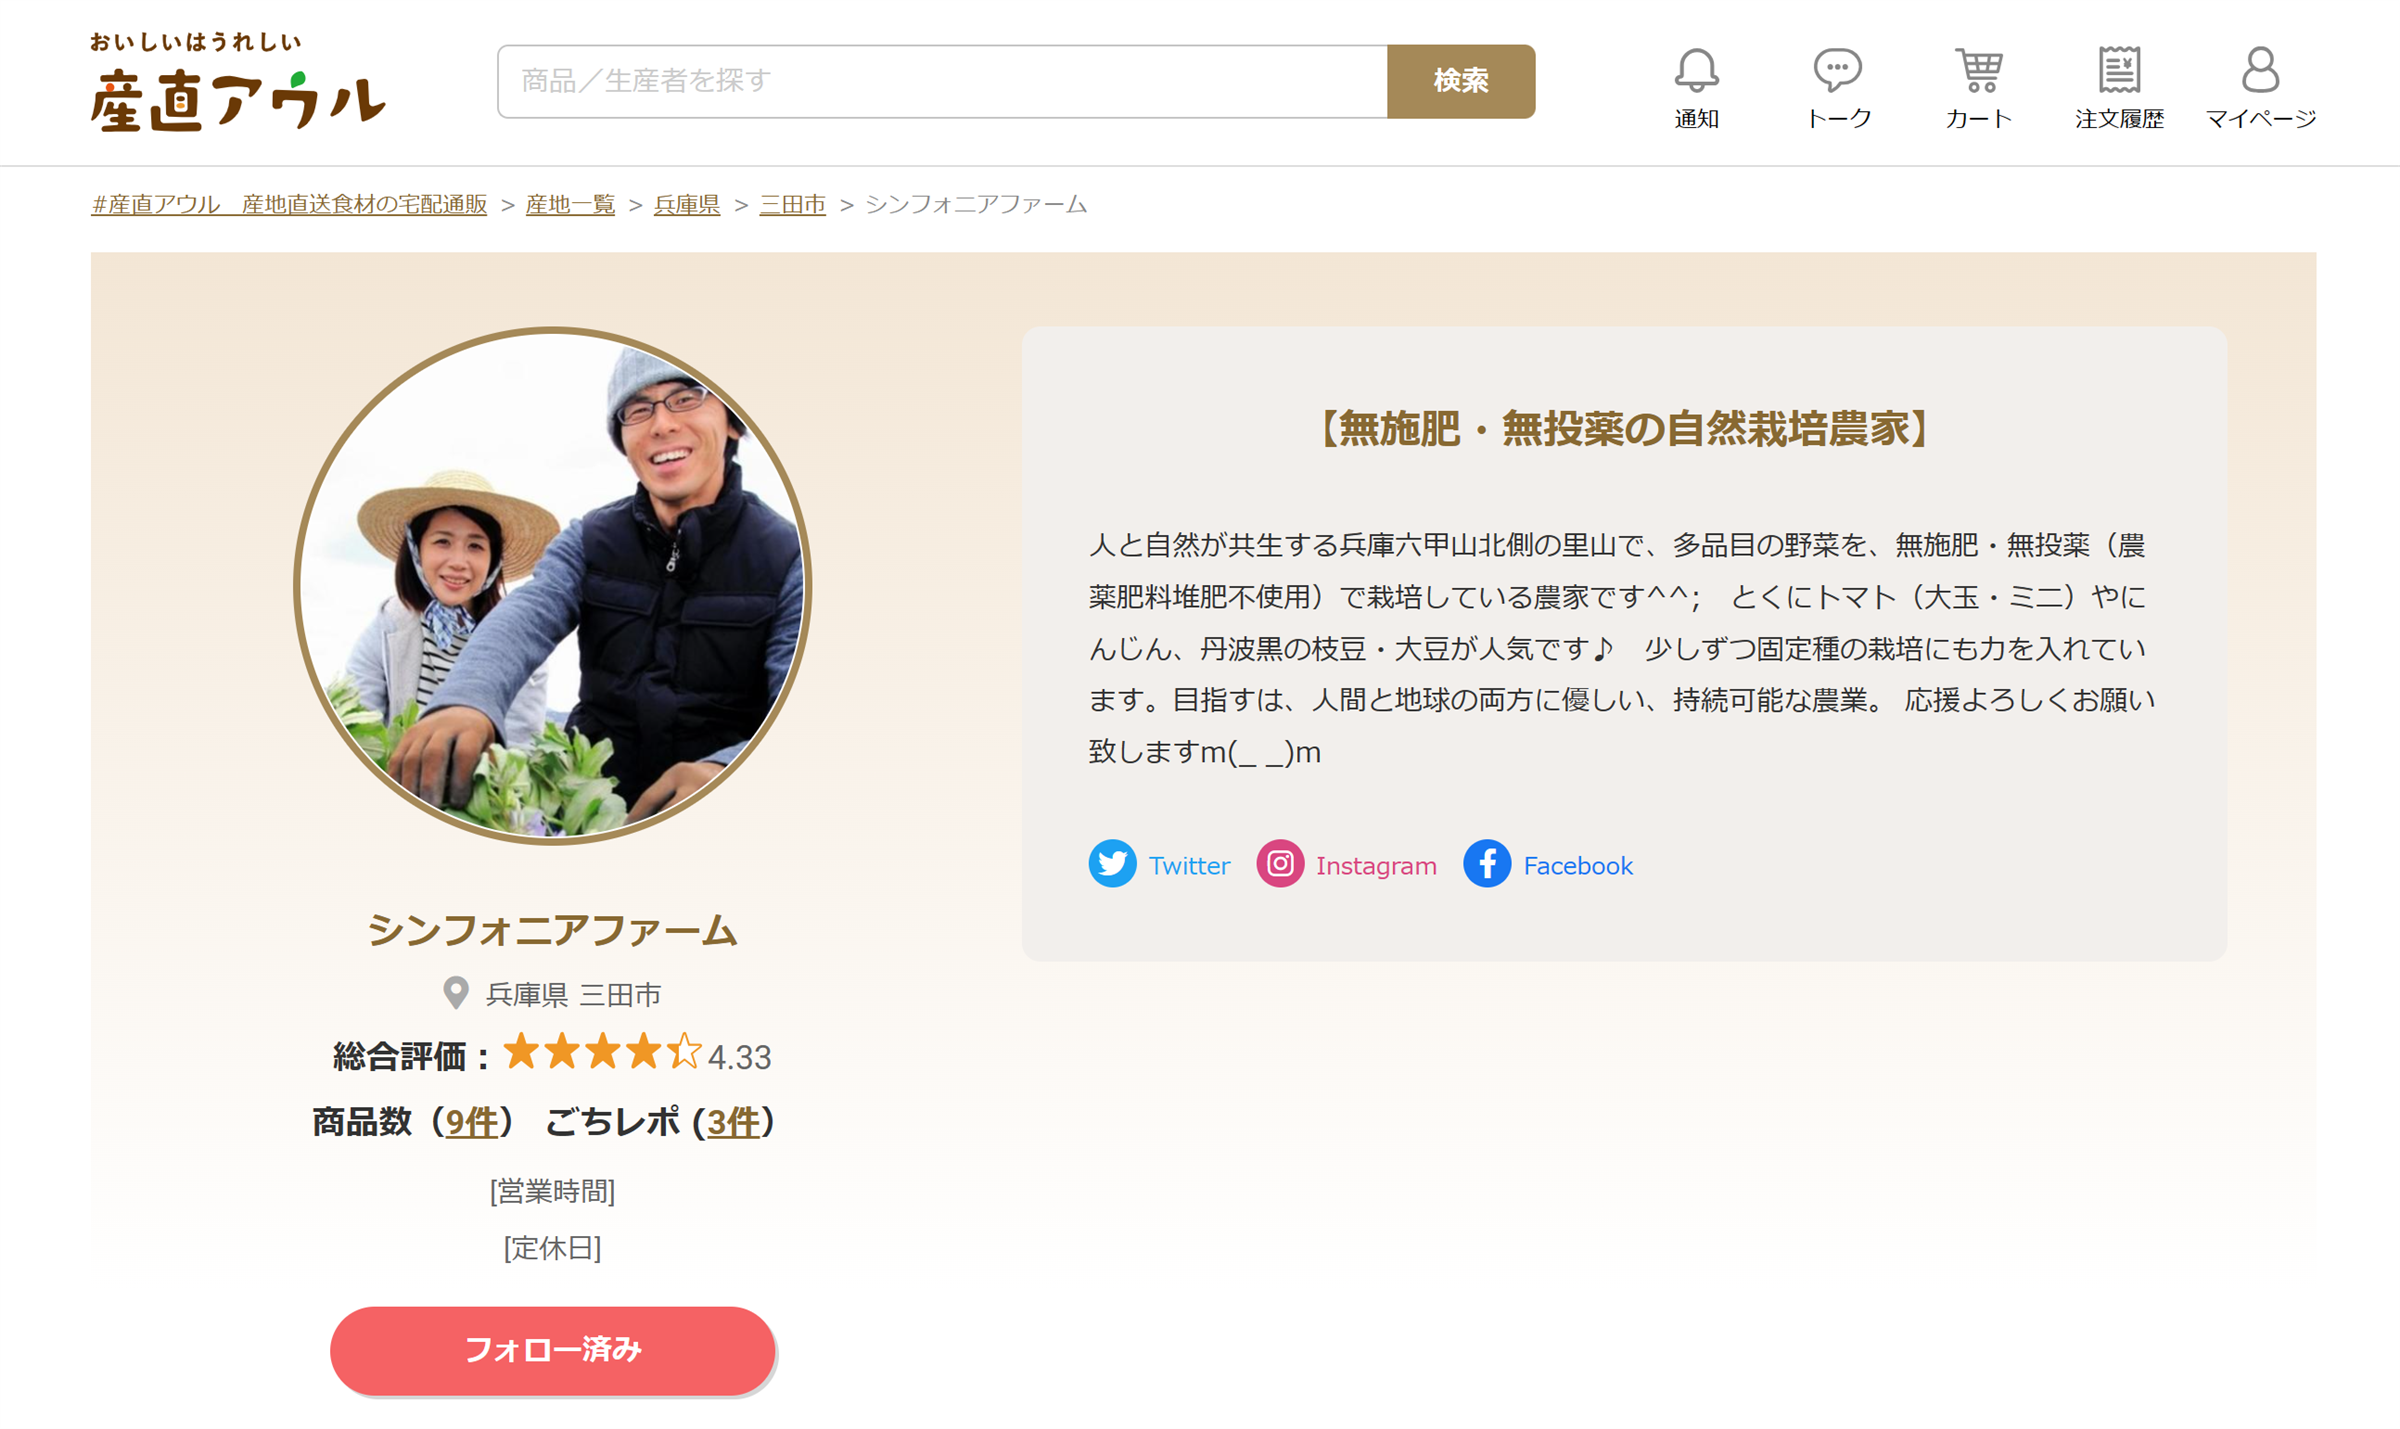
Task: Focus the 商品／生産者を探す search field
Action: tap(942, 81)
